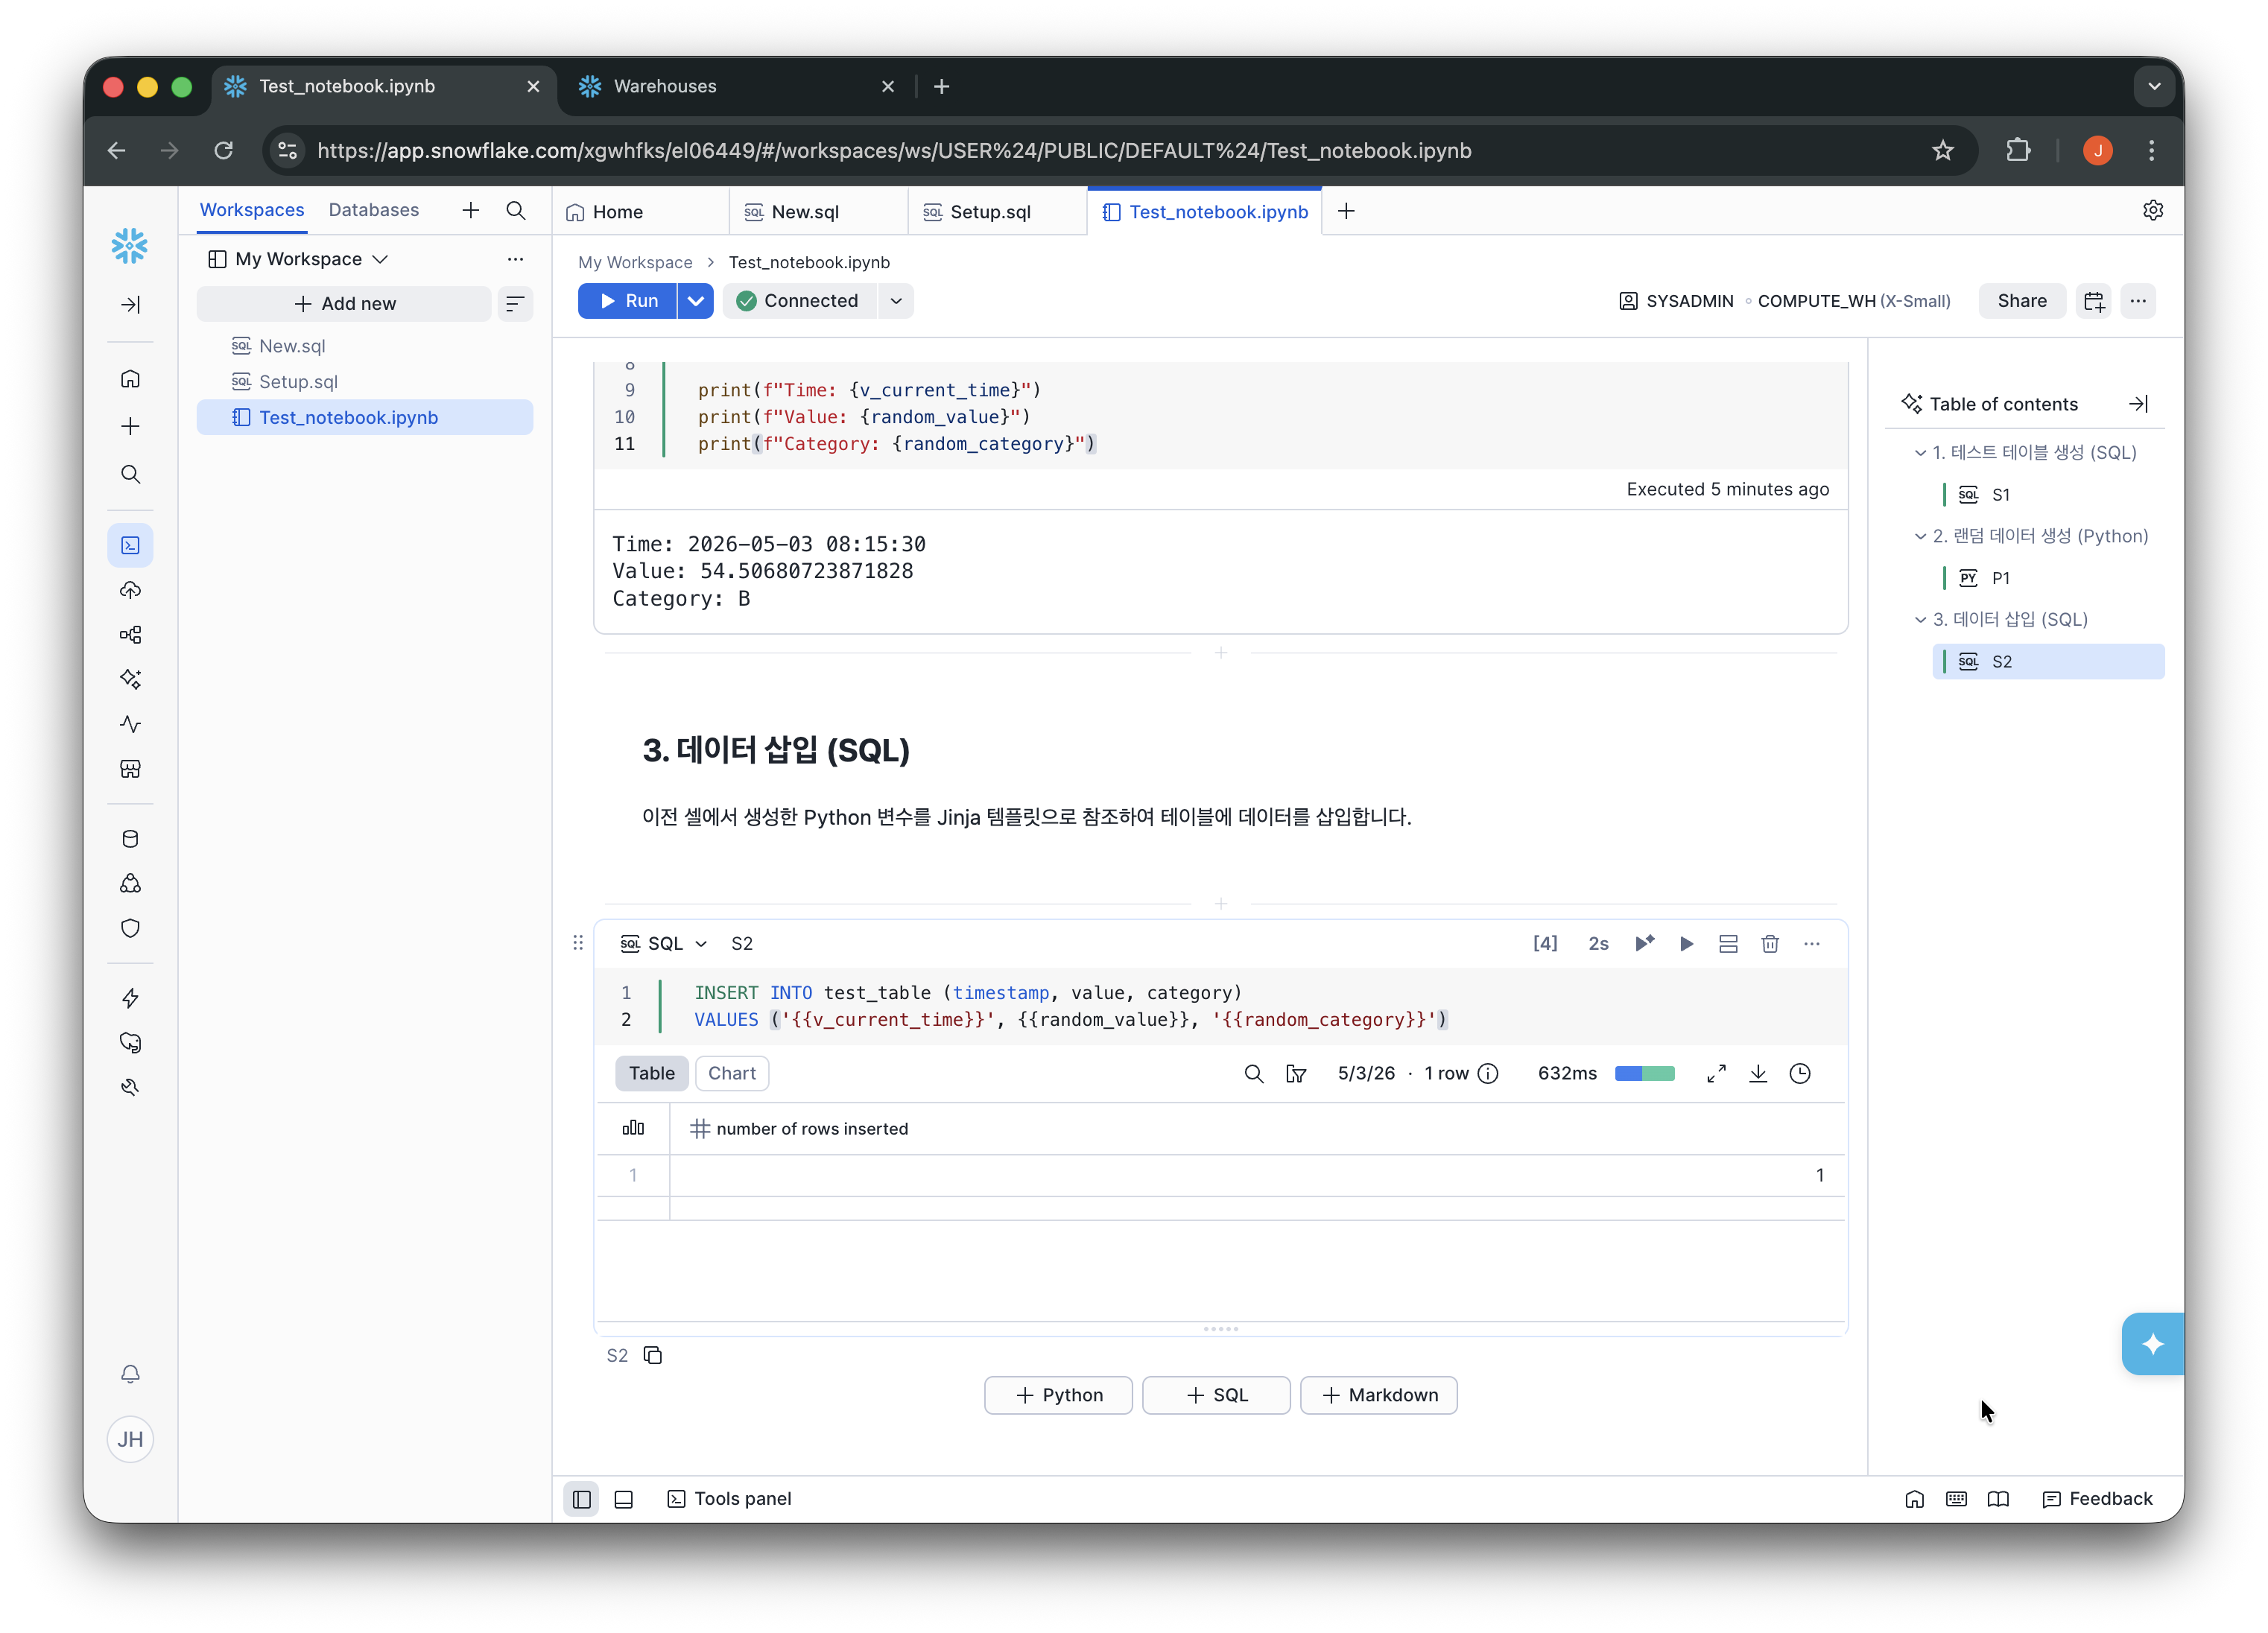Switch to the Databases tab
This screenshot has width=2268, height=1633.
[x=374, y=210]
